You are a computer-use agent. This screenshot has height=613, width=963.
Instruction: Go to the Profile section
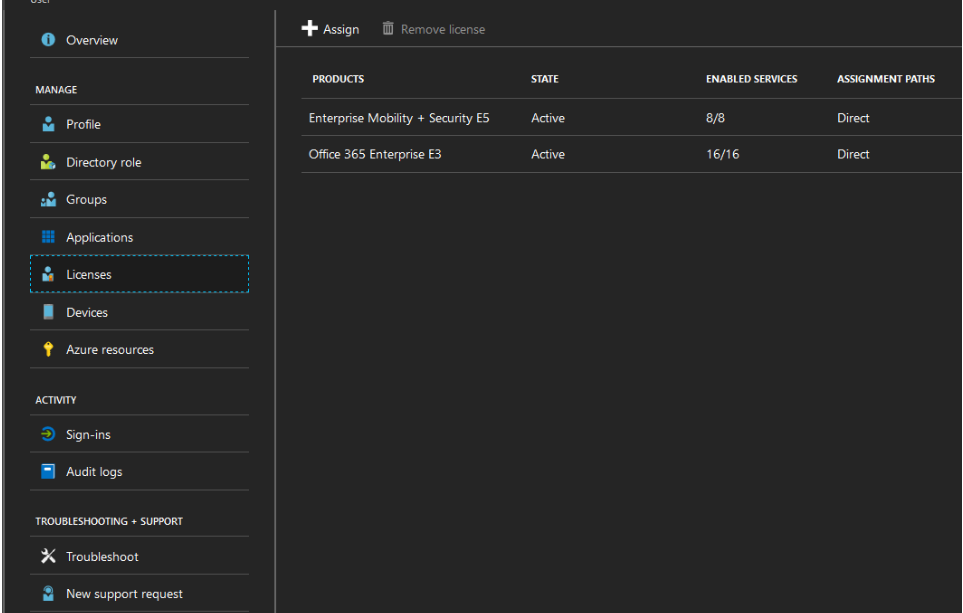point(139,124)
